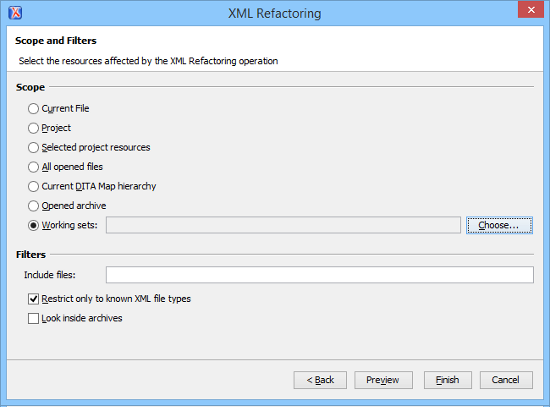Viewport: 550px width, 407px height.
Task: Go to previous step with Back button
Action: (x=320, y=380)
